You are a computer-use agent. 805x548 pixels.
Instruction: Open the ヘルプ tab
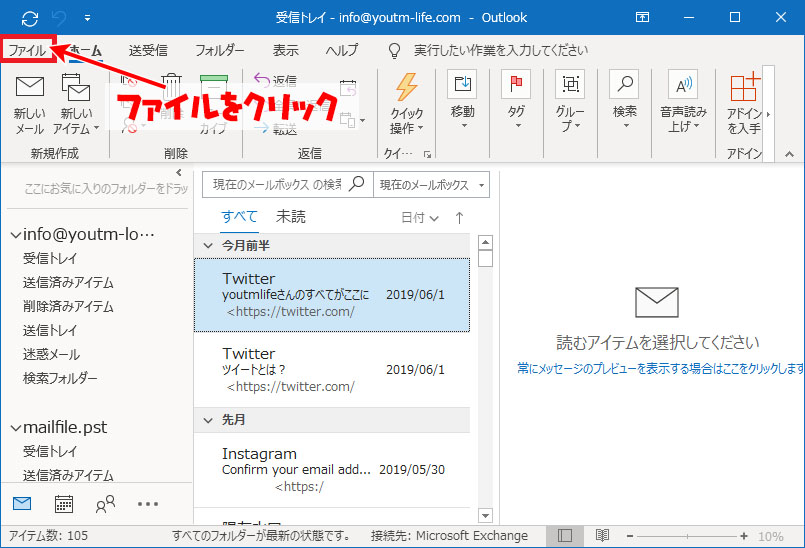pos(342,50)
